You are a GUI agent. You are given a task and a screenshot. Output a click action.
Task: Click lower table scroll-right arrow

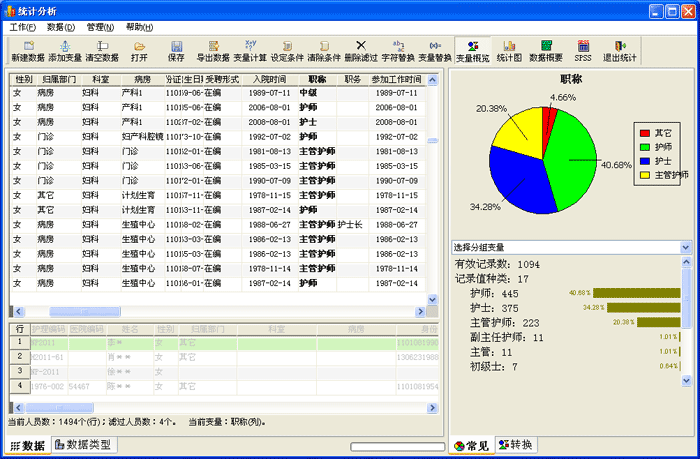(x=432, y=407)
